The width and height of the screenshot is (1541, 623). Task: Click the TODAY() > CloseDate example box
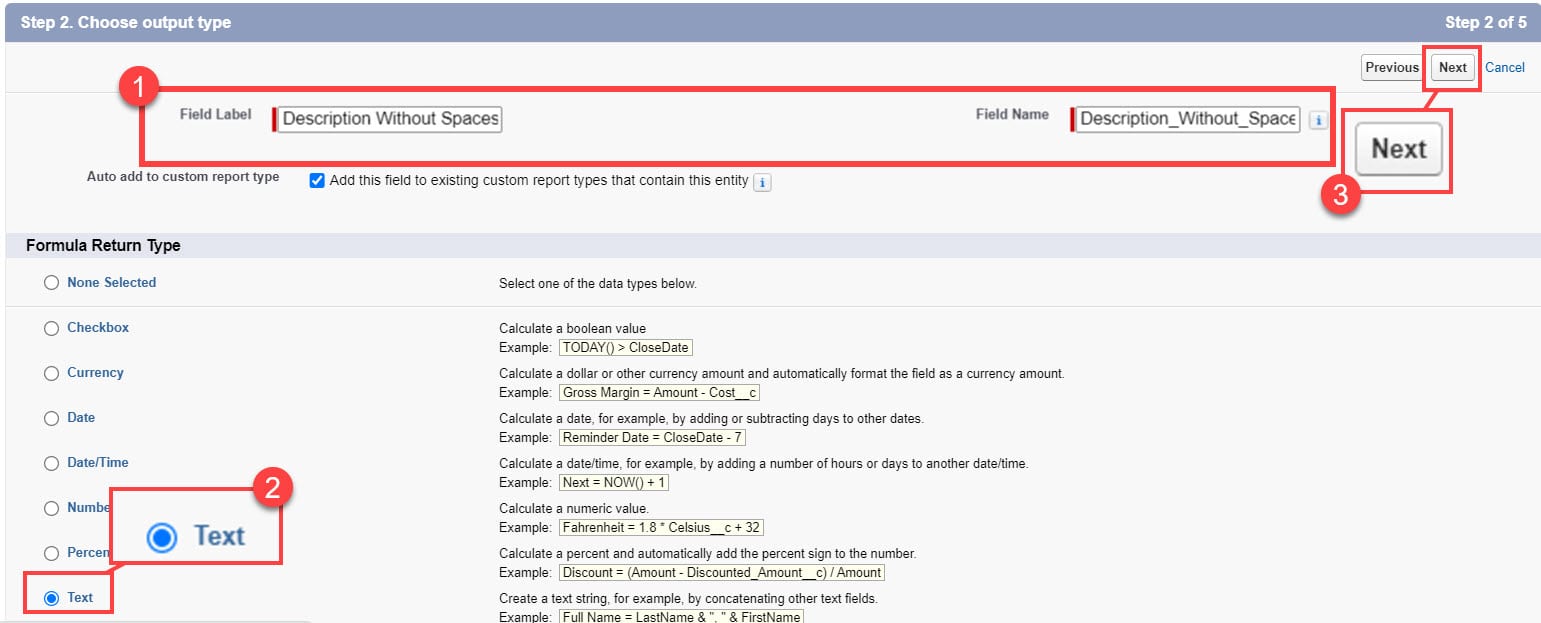click(625, 347)
